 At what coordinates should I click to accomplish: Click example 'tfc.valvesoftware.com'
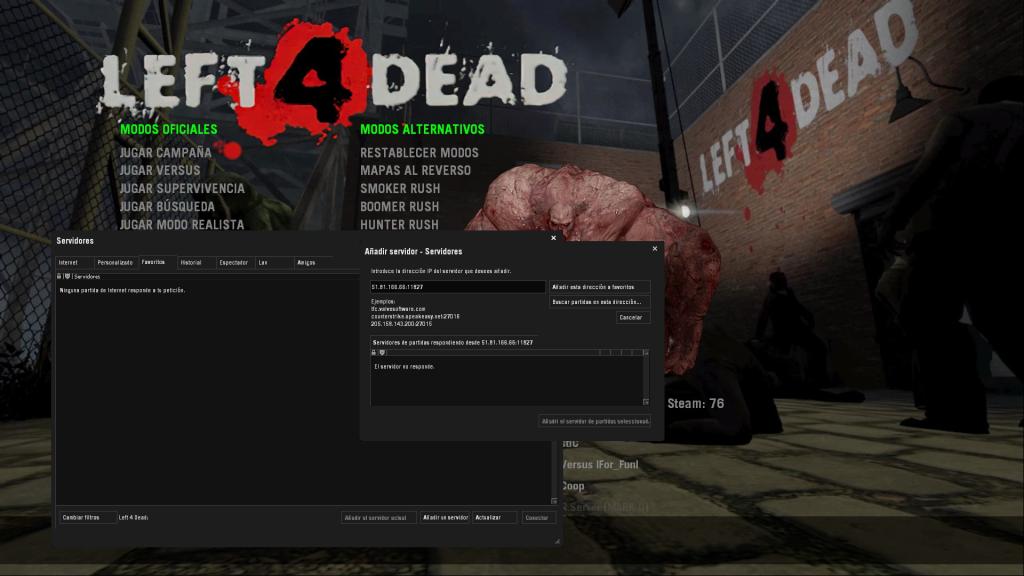point(398,309)
